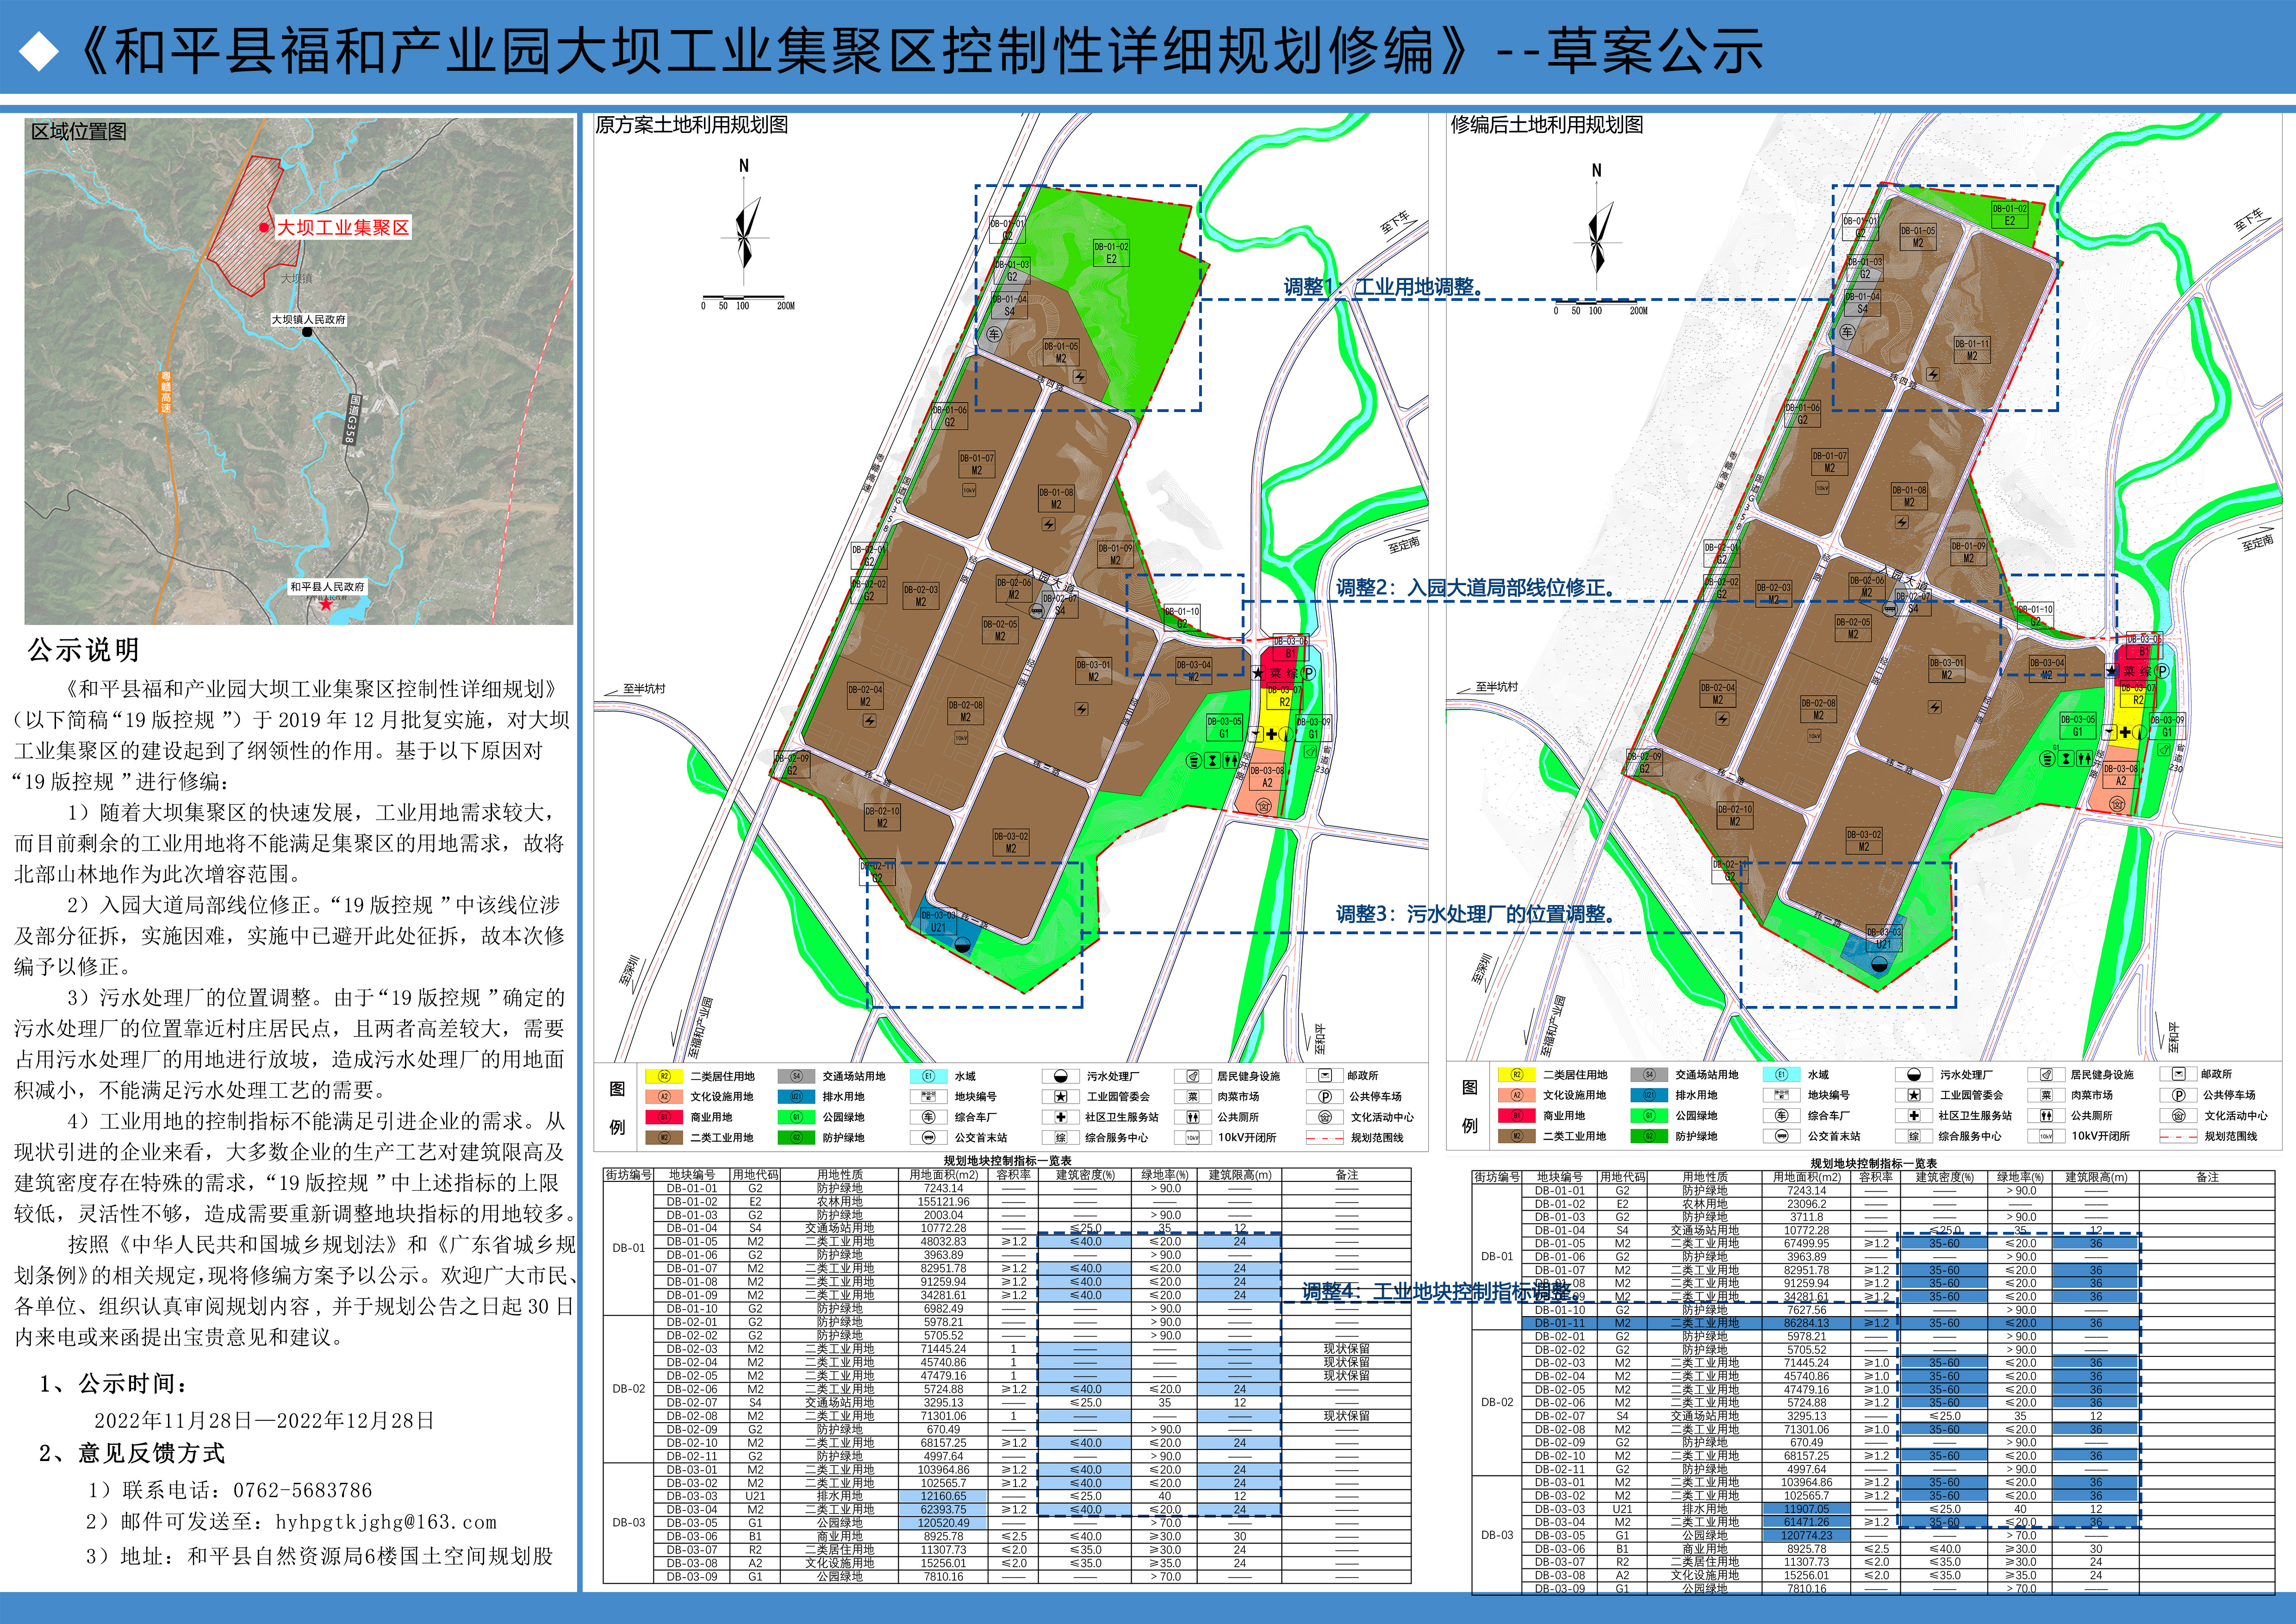Click the 区域位置图 satellite location map

[299, 372]
